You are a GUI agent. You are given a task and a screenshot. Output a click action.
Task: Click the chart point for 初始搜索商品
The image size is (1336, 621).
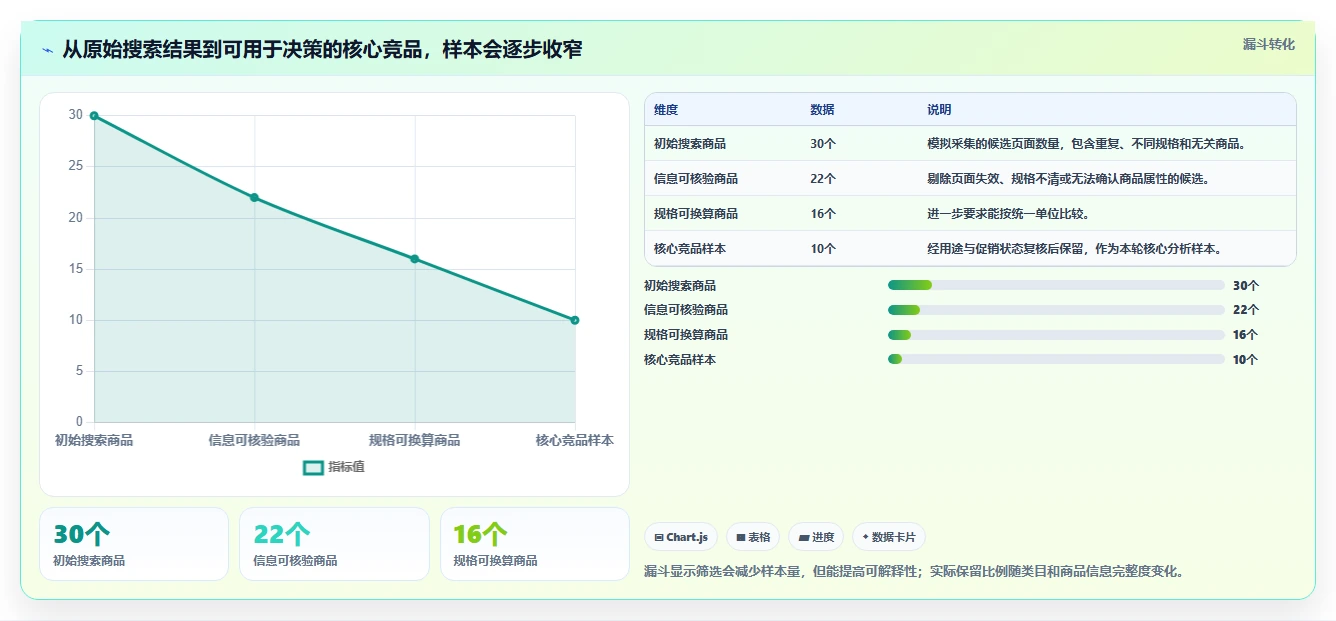(94, 116)
